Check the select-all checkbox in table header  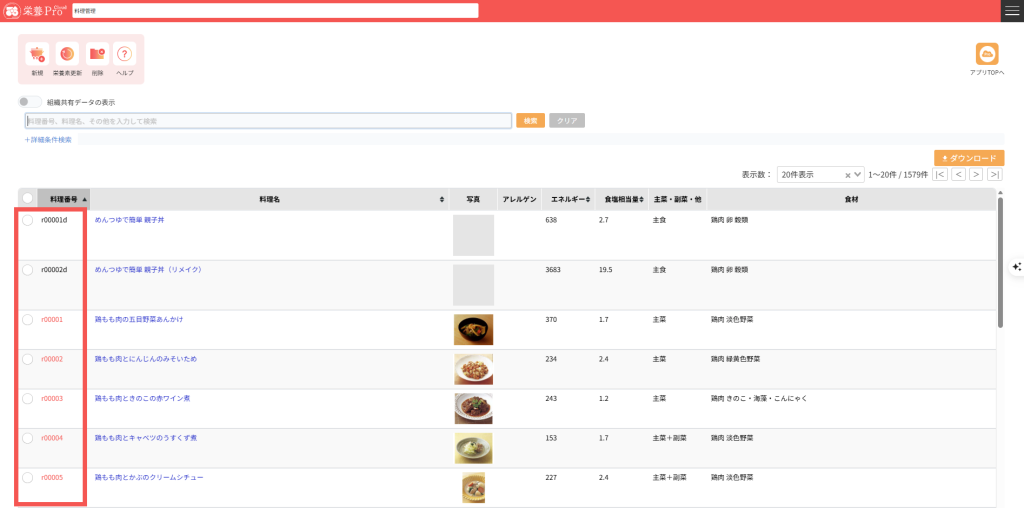[x=28, y=199]
